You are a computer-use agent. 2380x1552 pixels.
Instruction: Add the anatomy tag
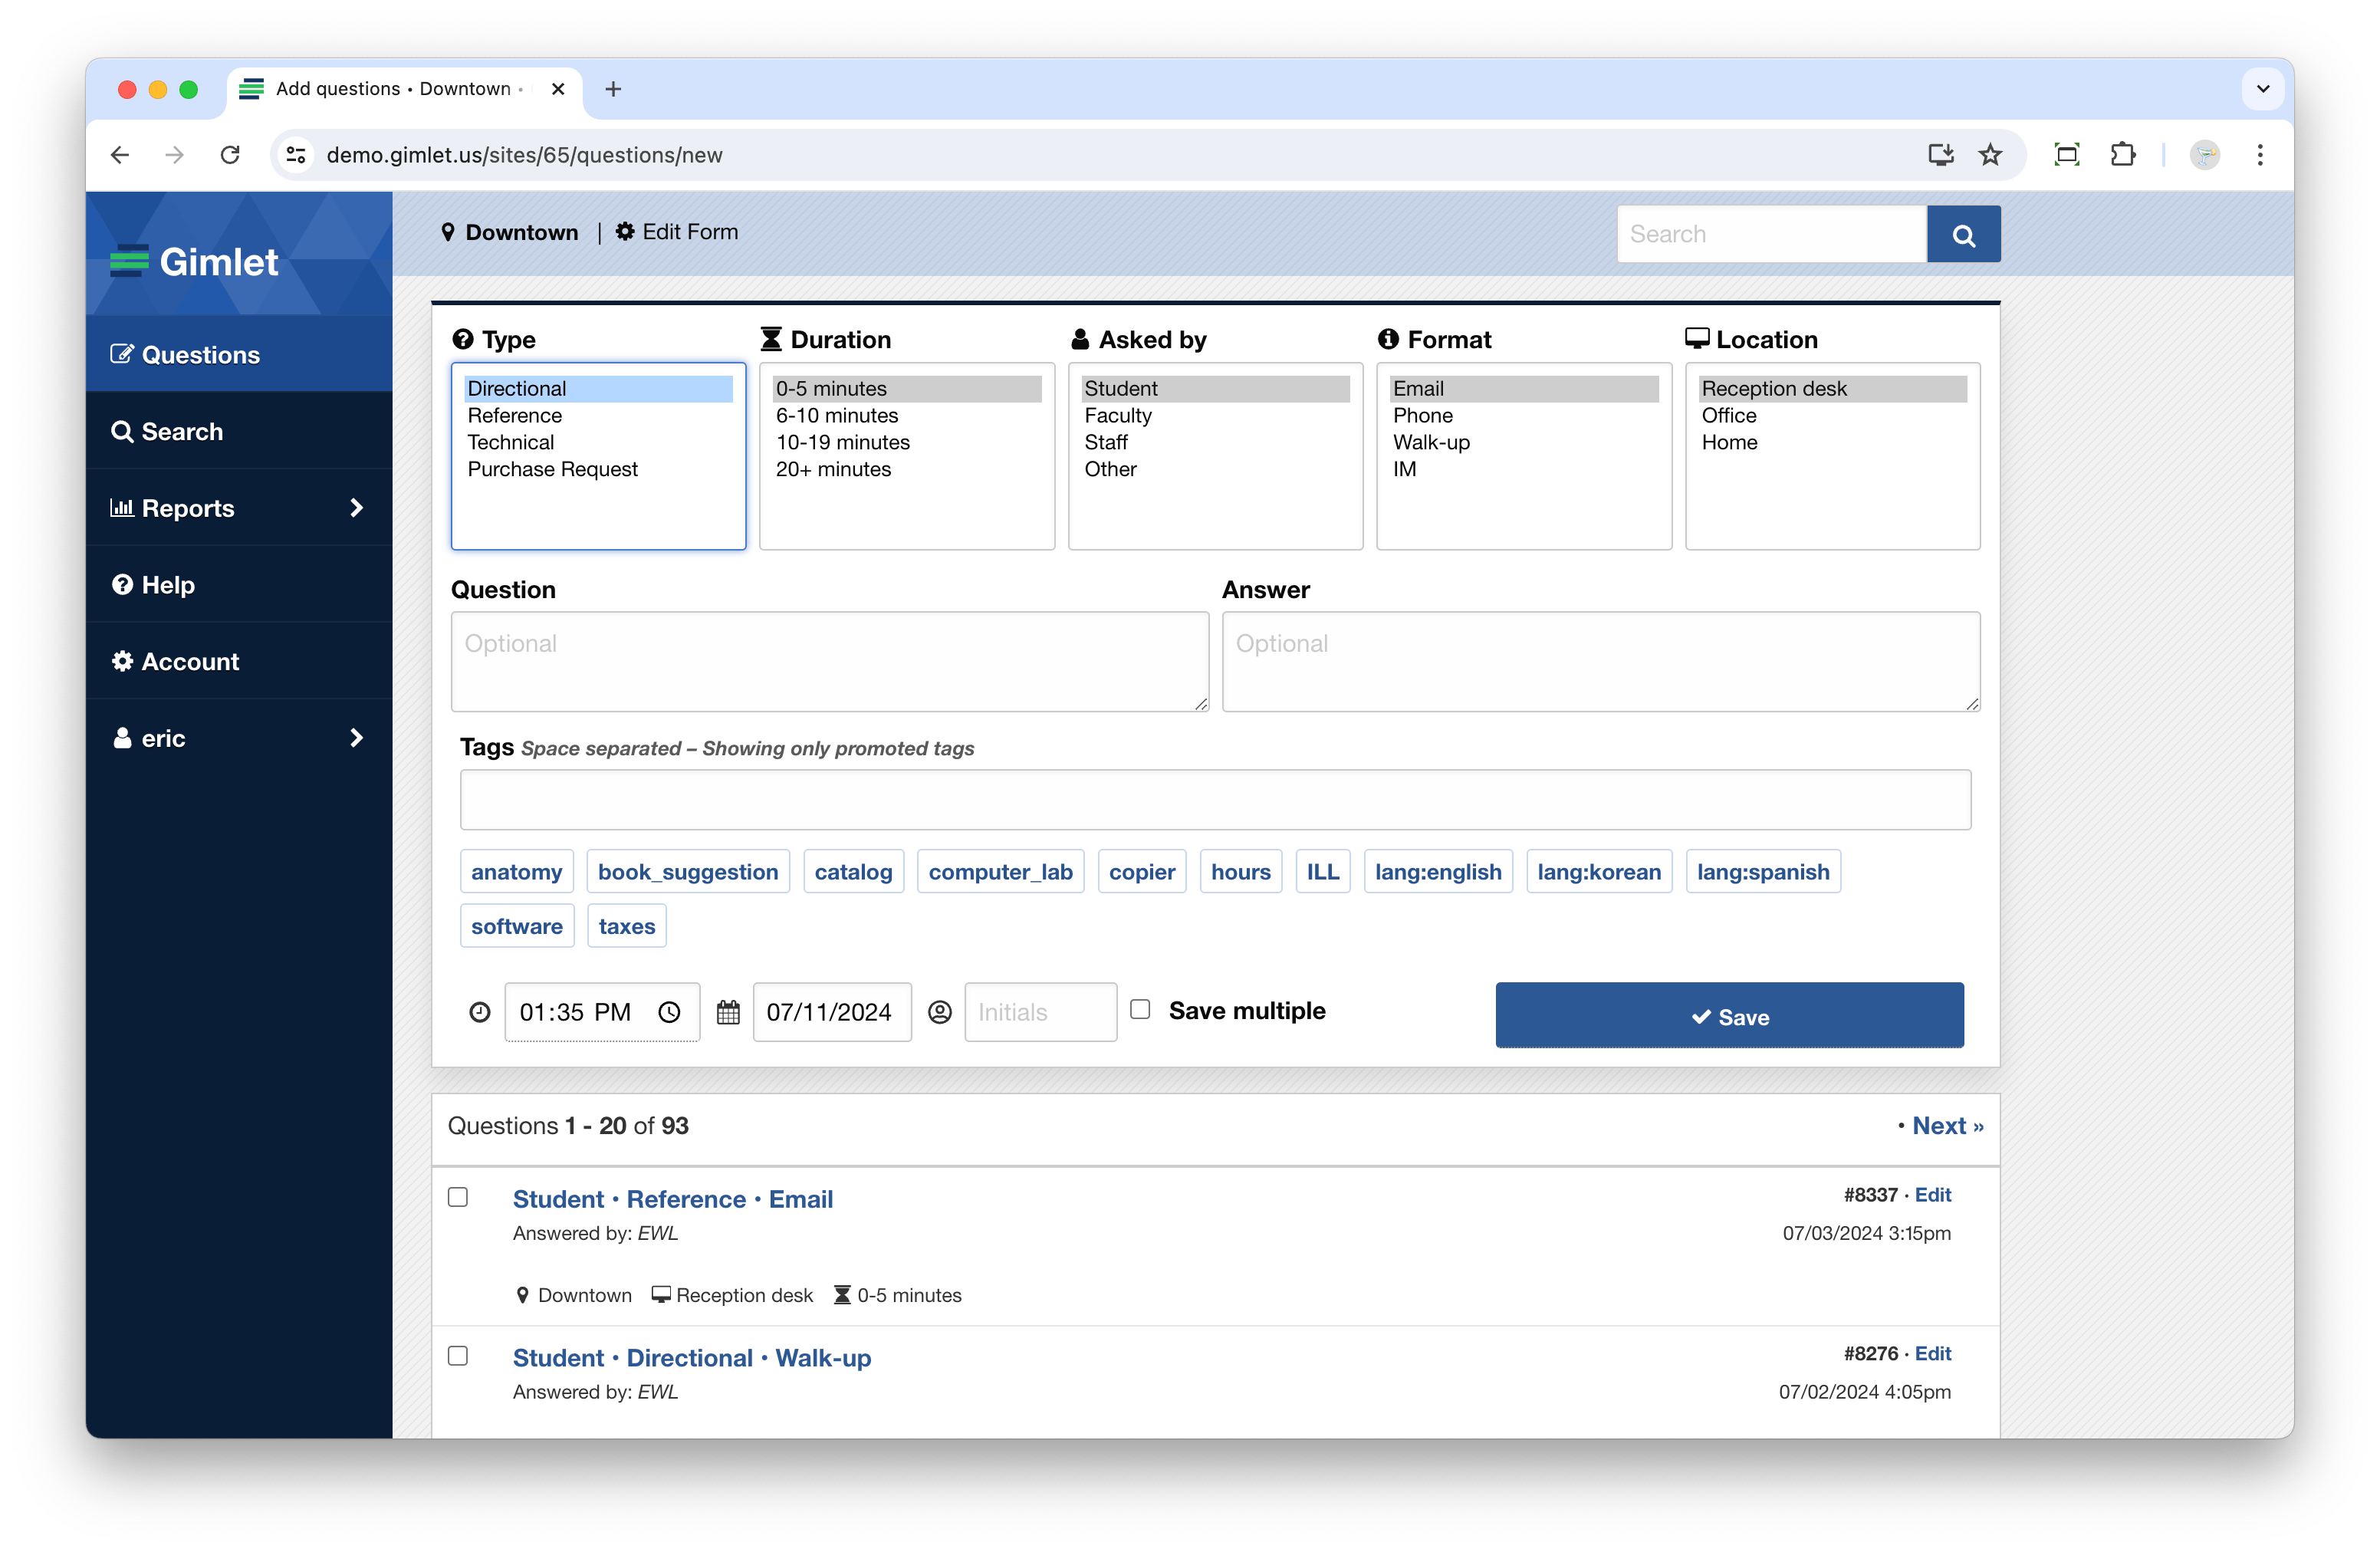pyautogui.click(x=516, y=872)
